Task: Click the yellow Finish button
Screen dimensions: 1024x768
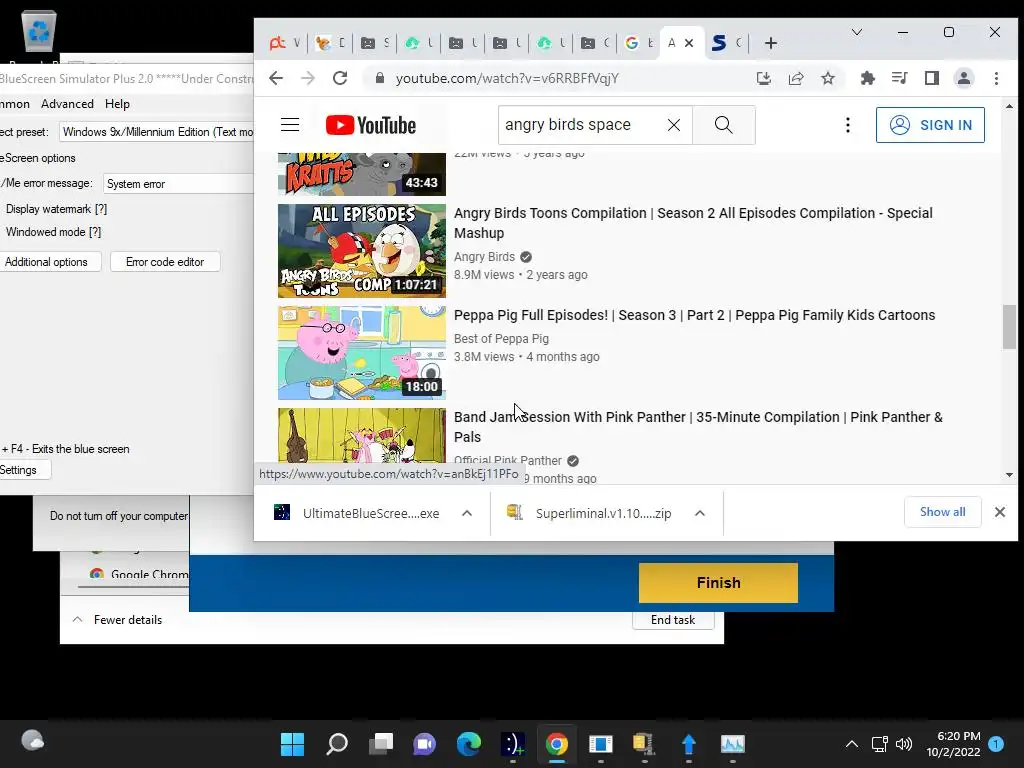Action: click(x=718, y=583)
